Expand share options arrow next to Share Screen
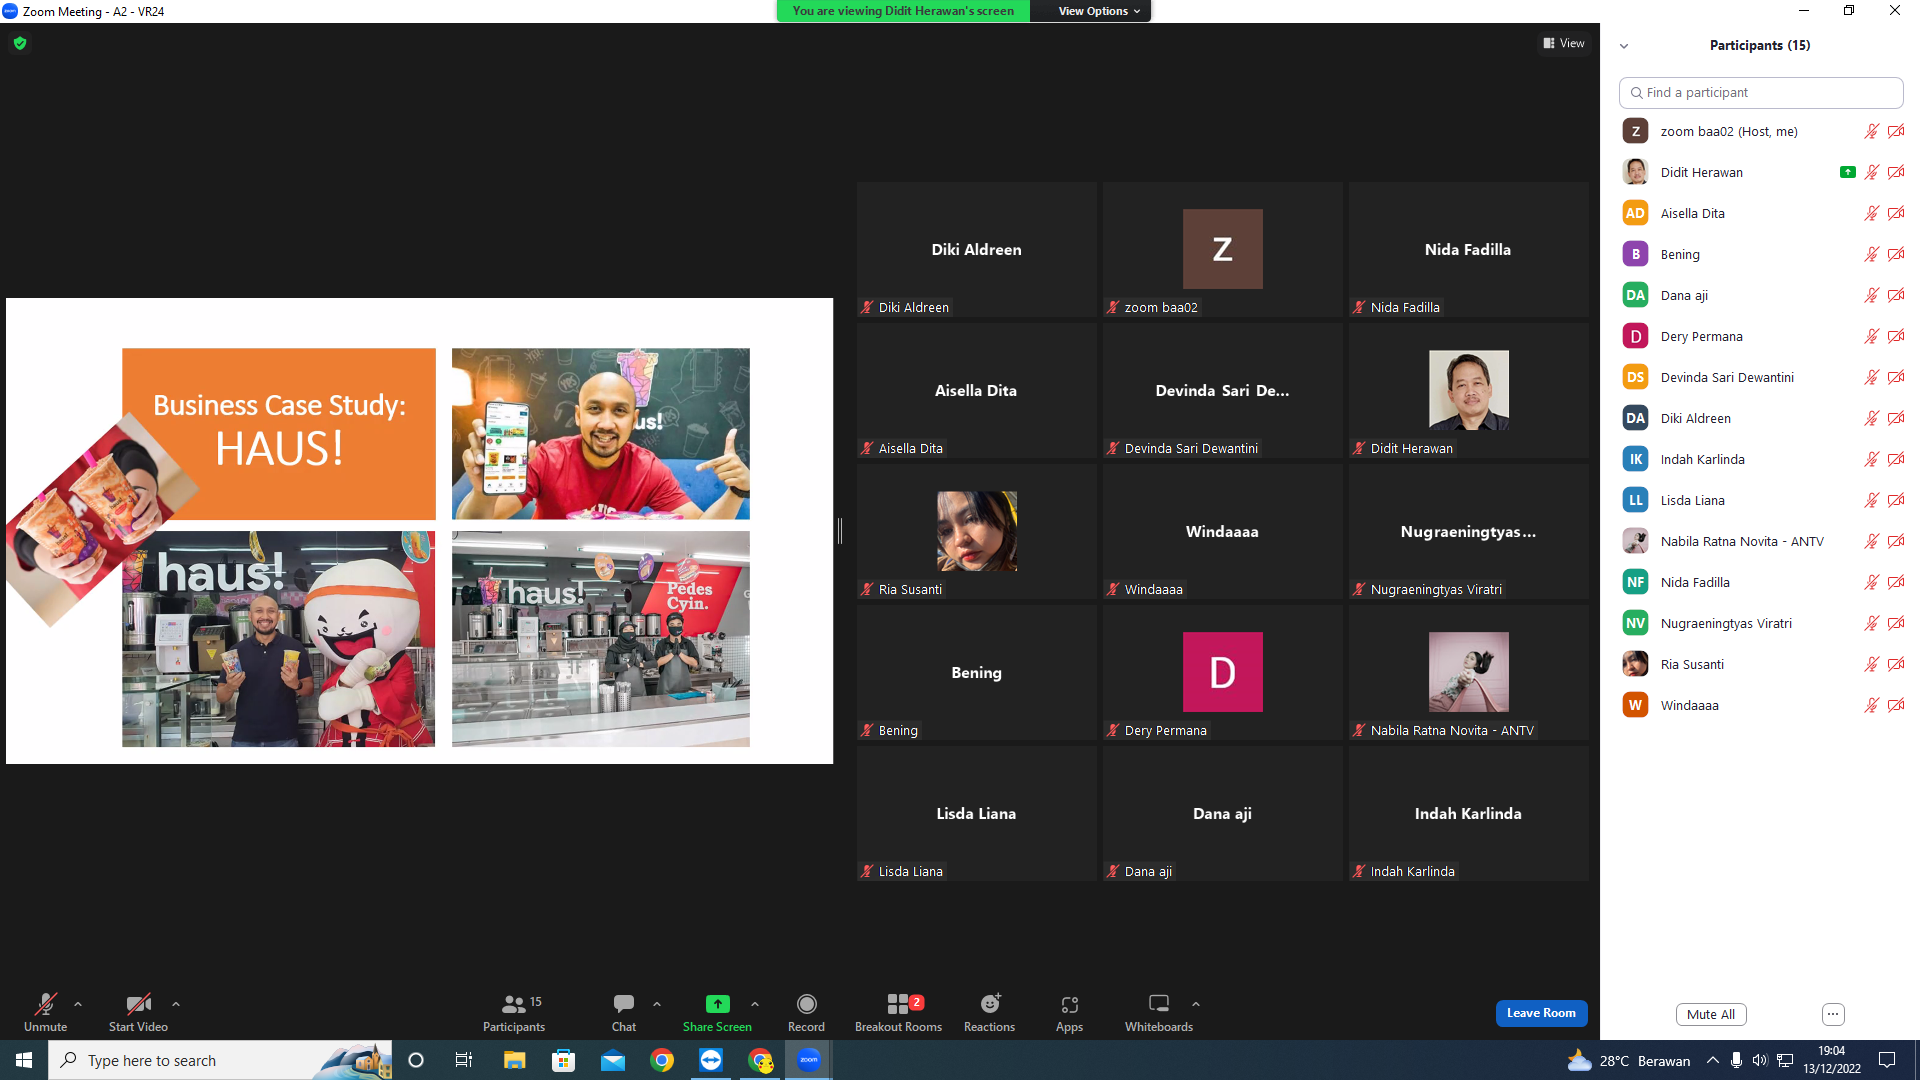This screenshot has width=1920, height=1080. point(755,1004)
